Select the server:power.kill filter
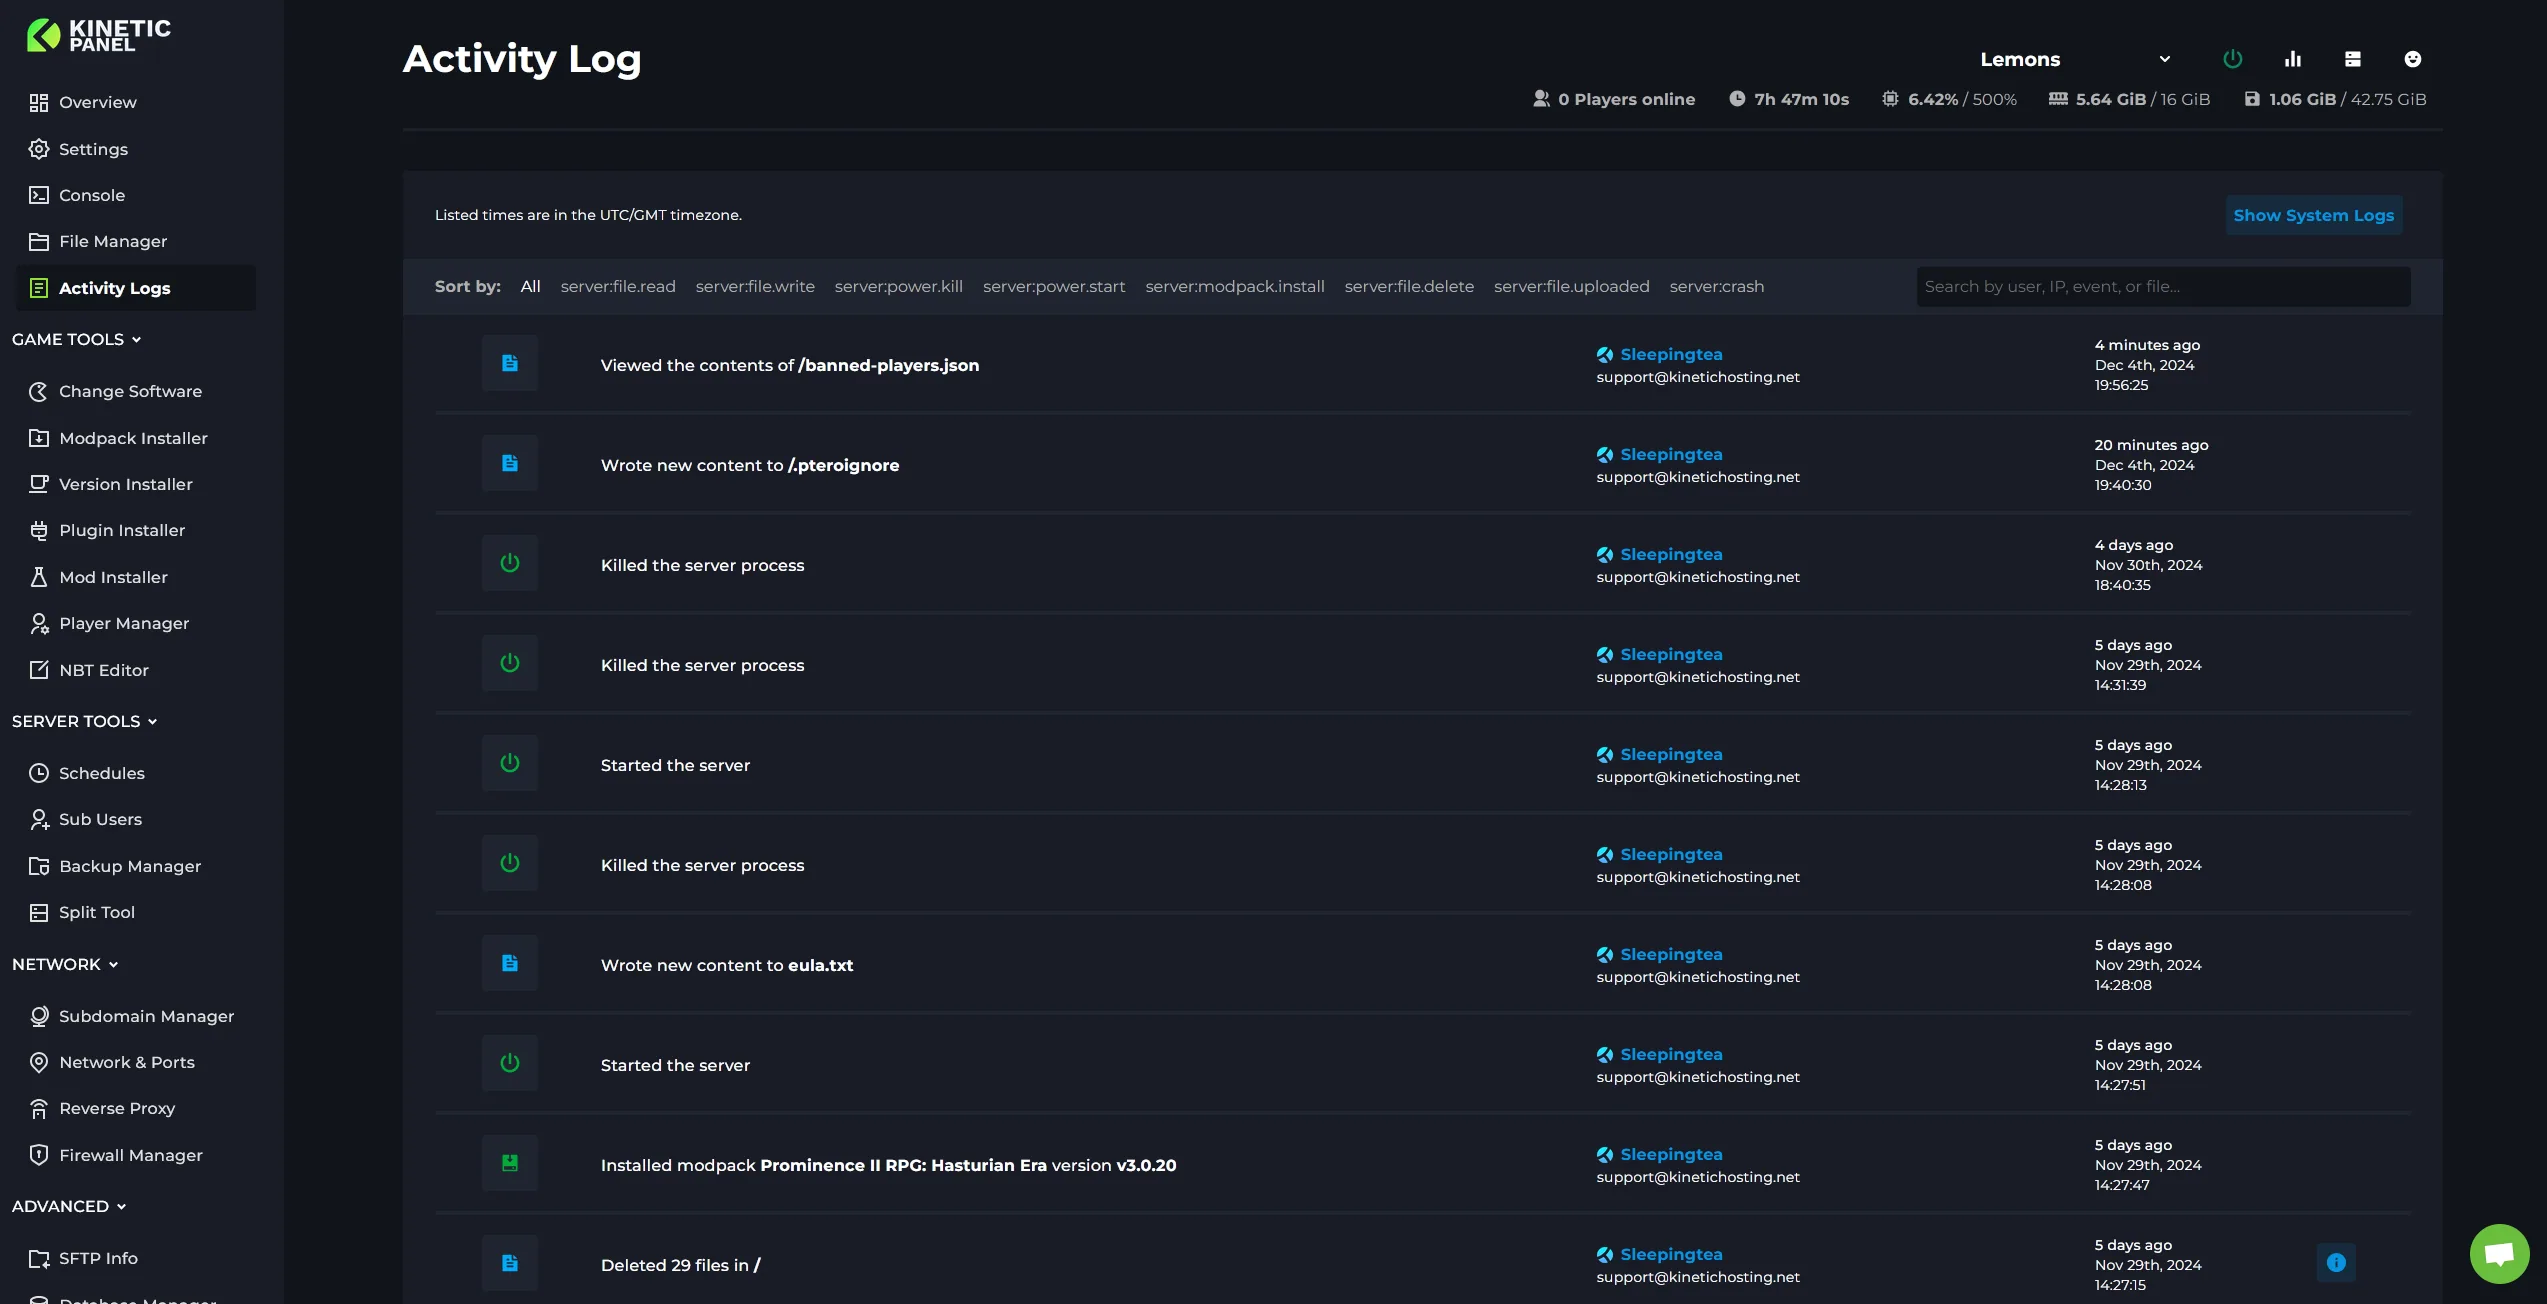 tap(898, 286)
